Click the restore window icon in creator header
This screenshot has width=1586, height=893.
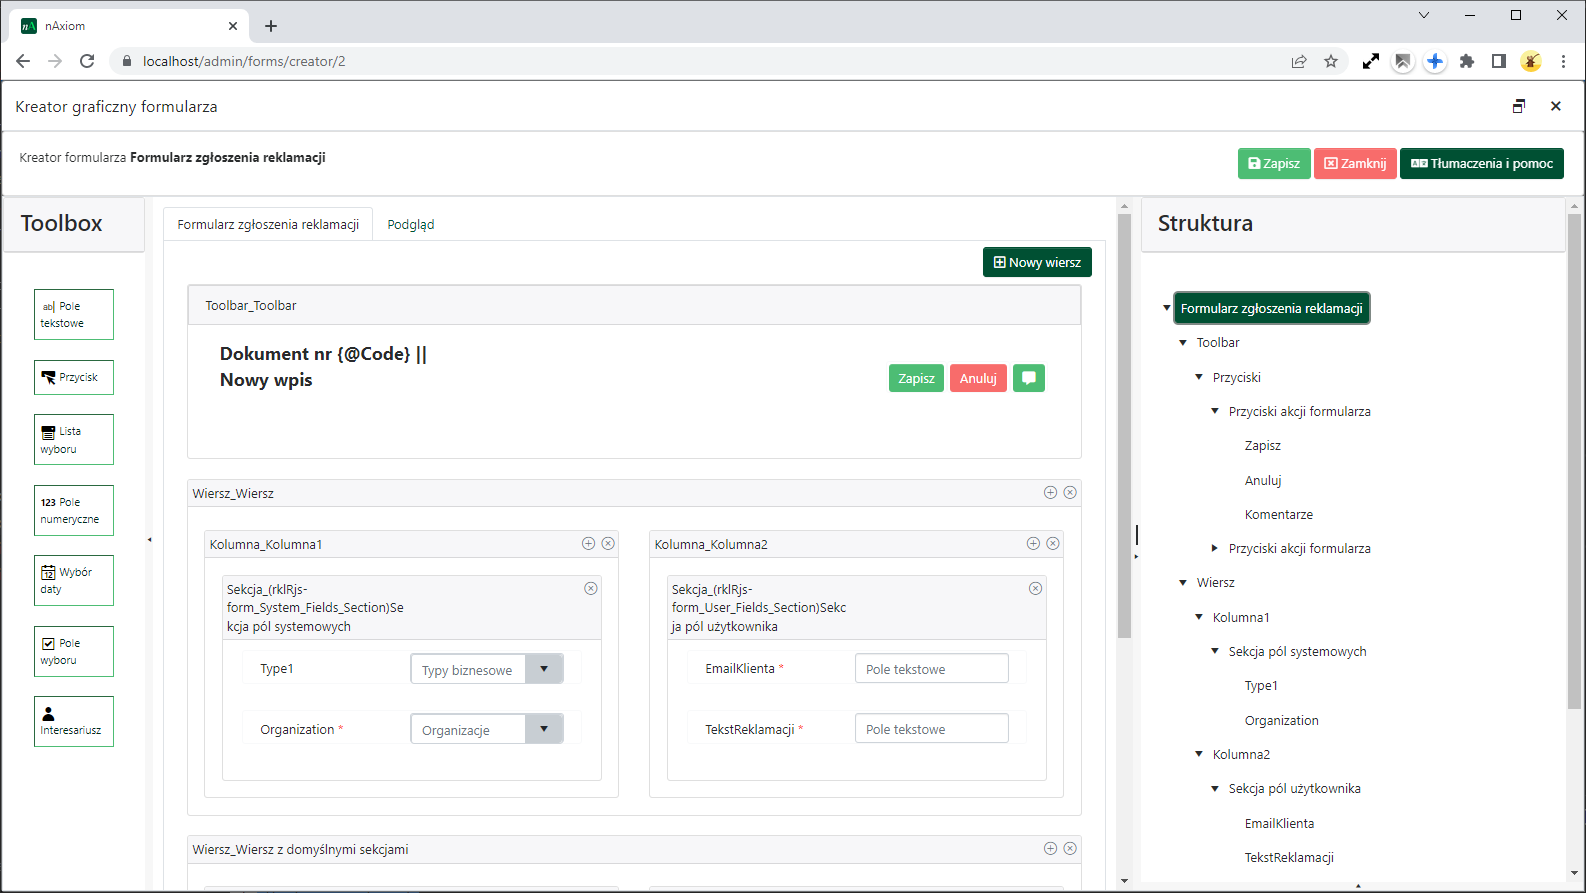click(x=1519, y=106)
